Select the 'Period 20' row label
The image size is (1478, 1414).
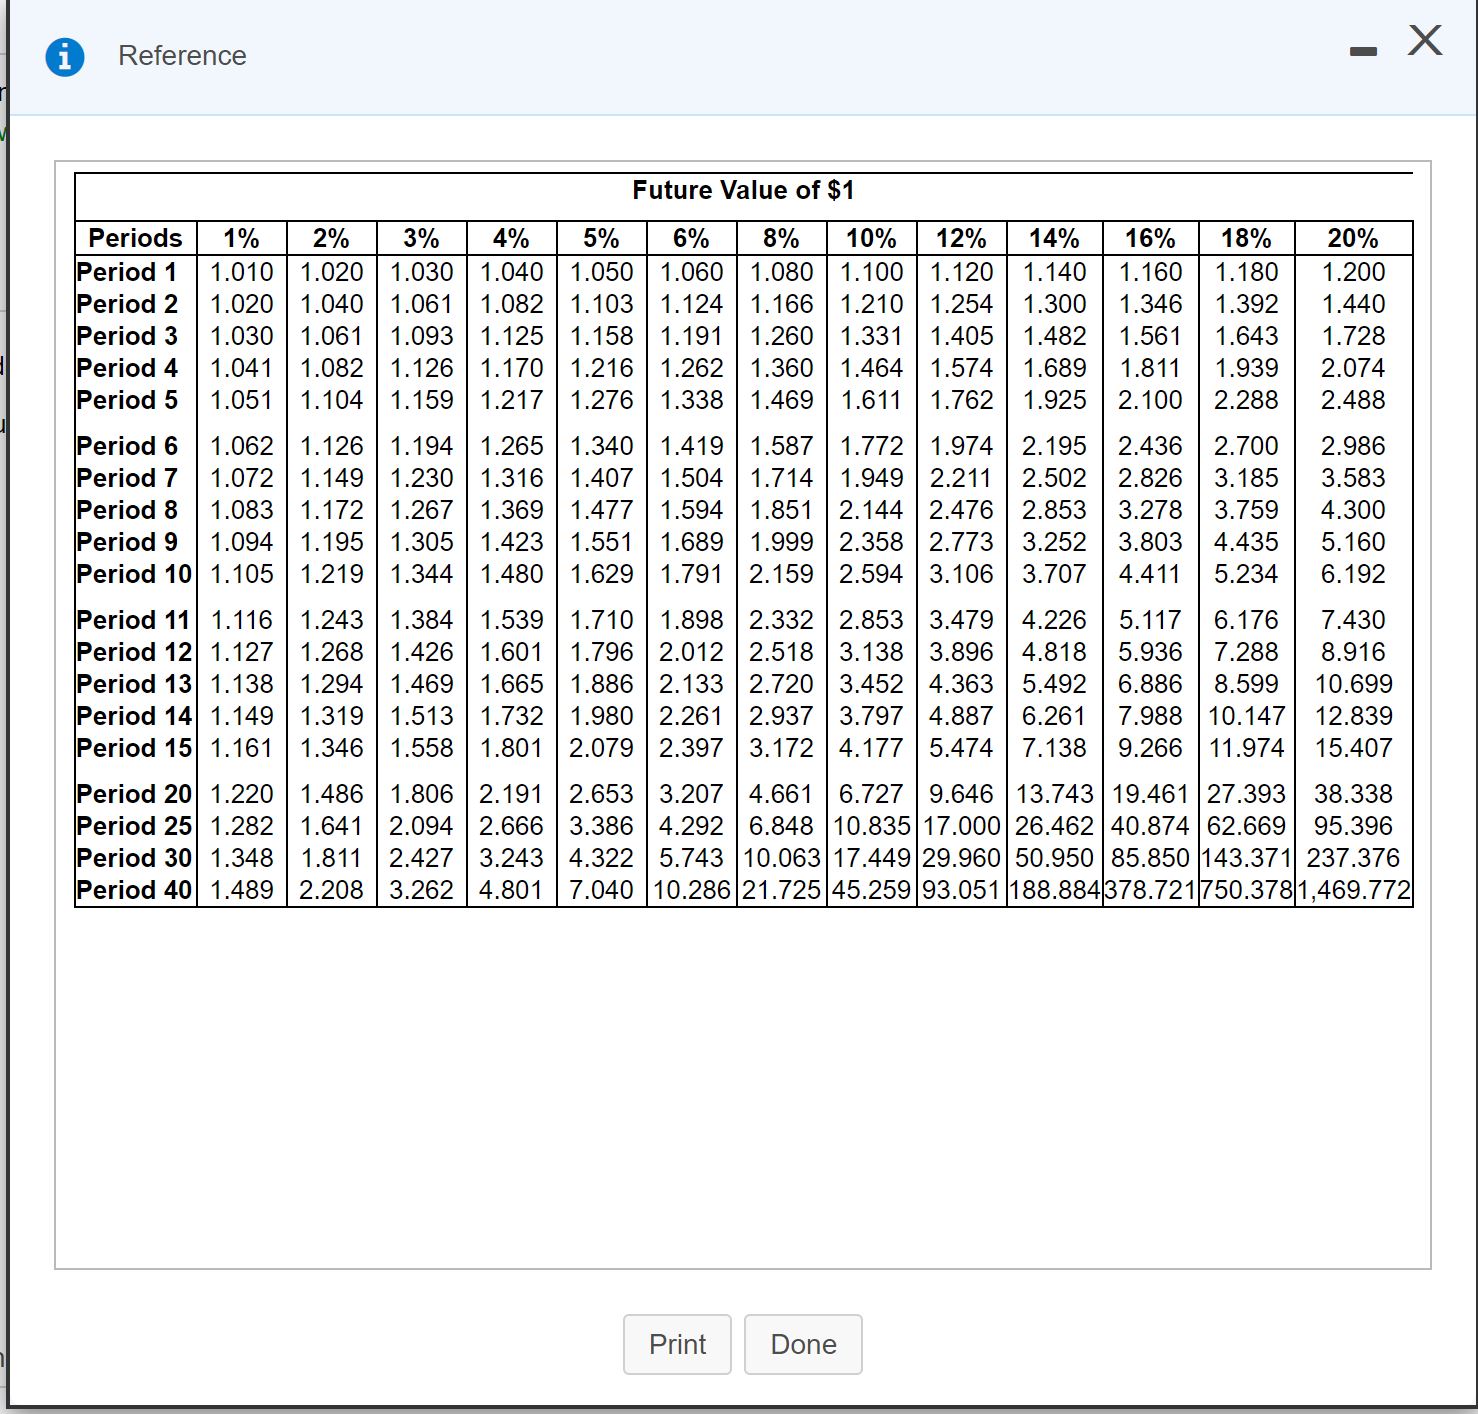click(134, 794)
